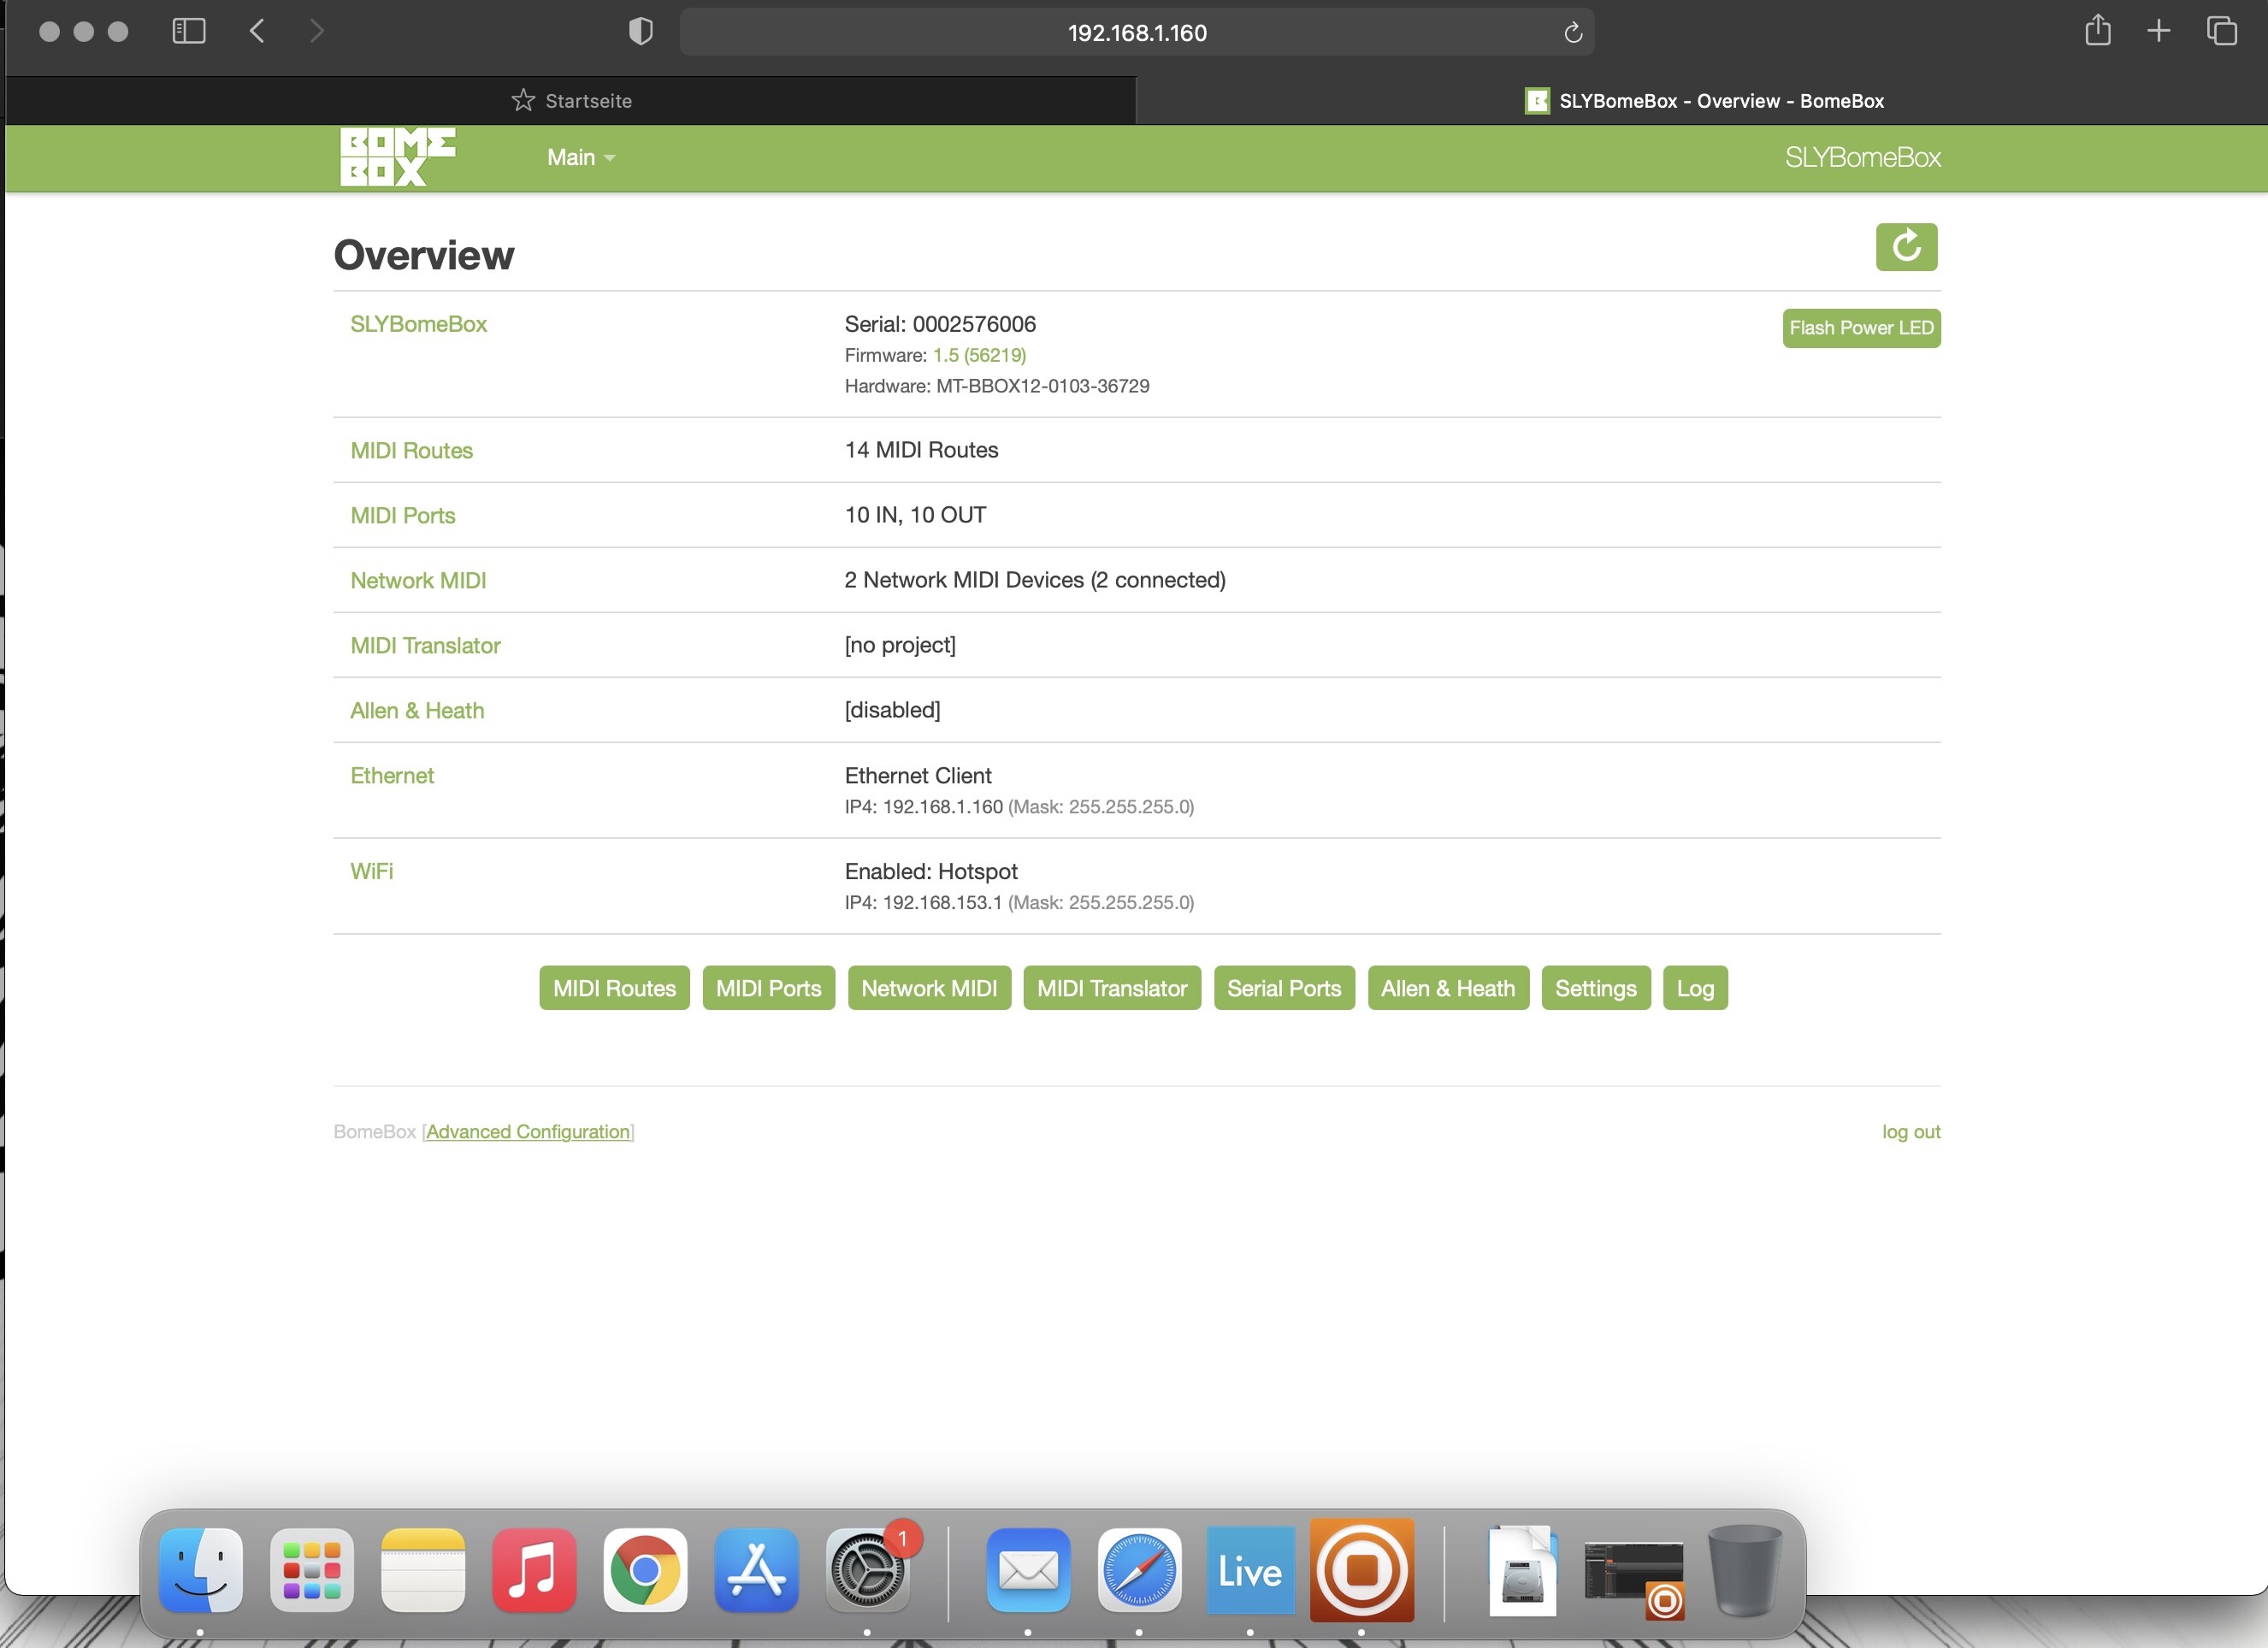Open orange record app in dock
This screenshot has width=2268, height=1648.
click(1362, 1569)
